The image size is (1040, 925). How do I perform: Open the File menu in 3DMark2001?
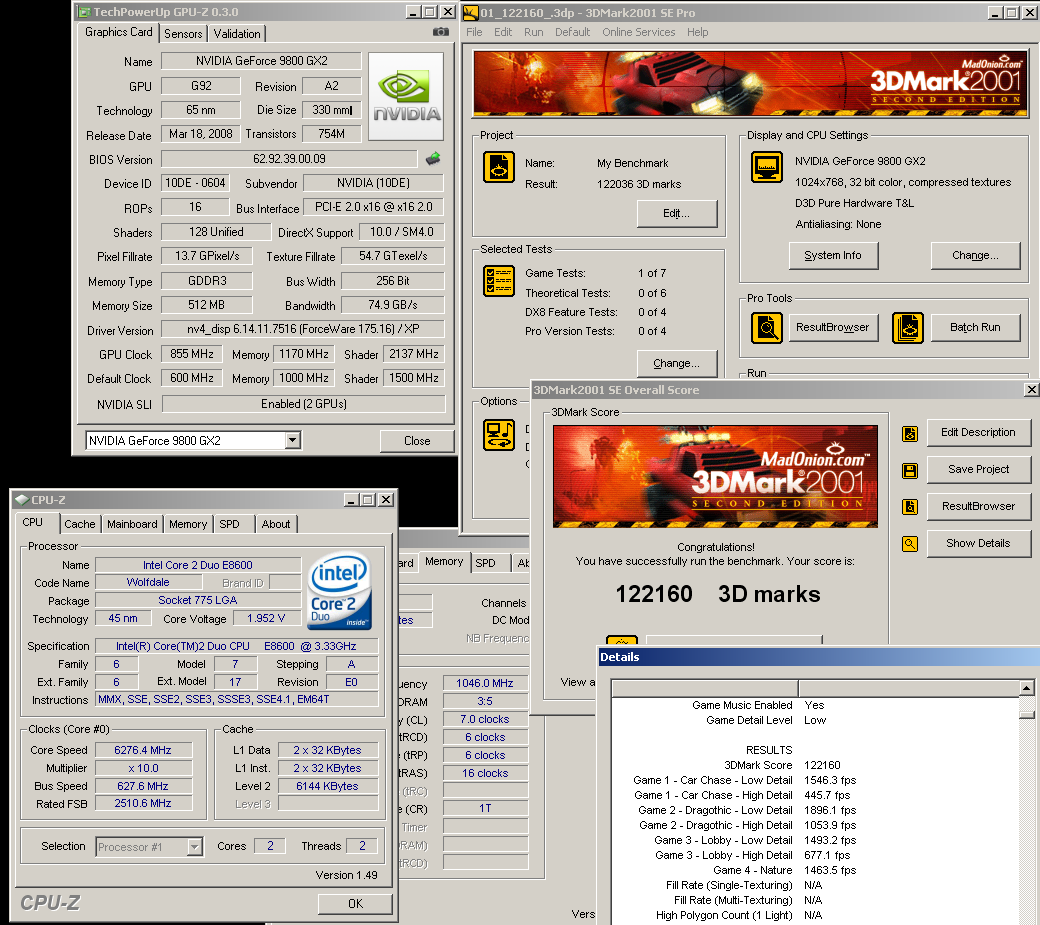[474, 32]
